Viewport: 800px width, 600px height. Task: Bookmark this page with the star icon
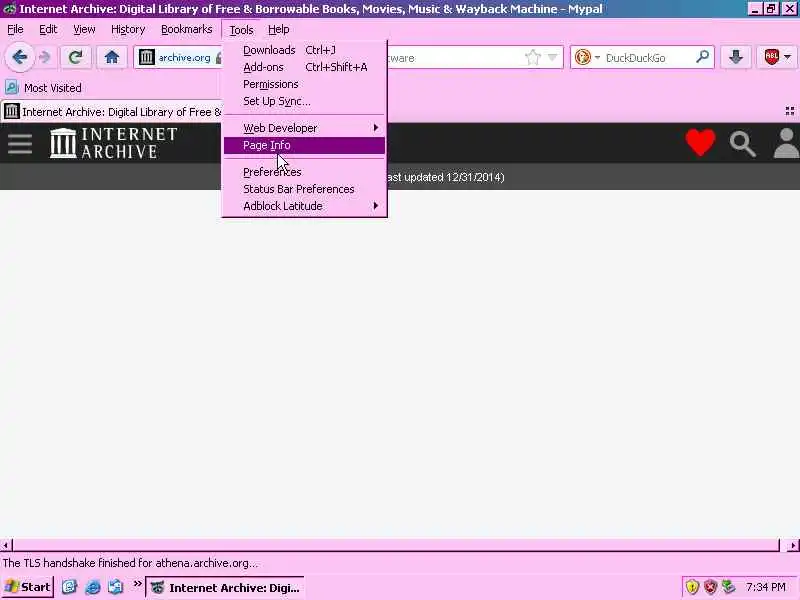532,58
